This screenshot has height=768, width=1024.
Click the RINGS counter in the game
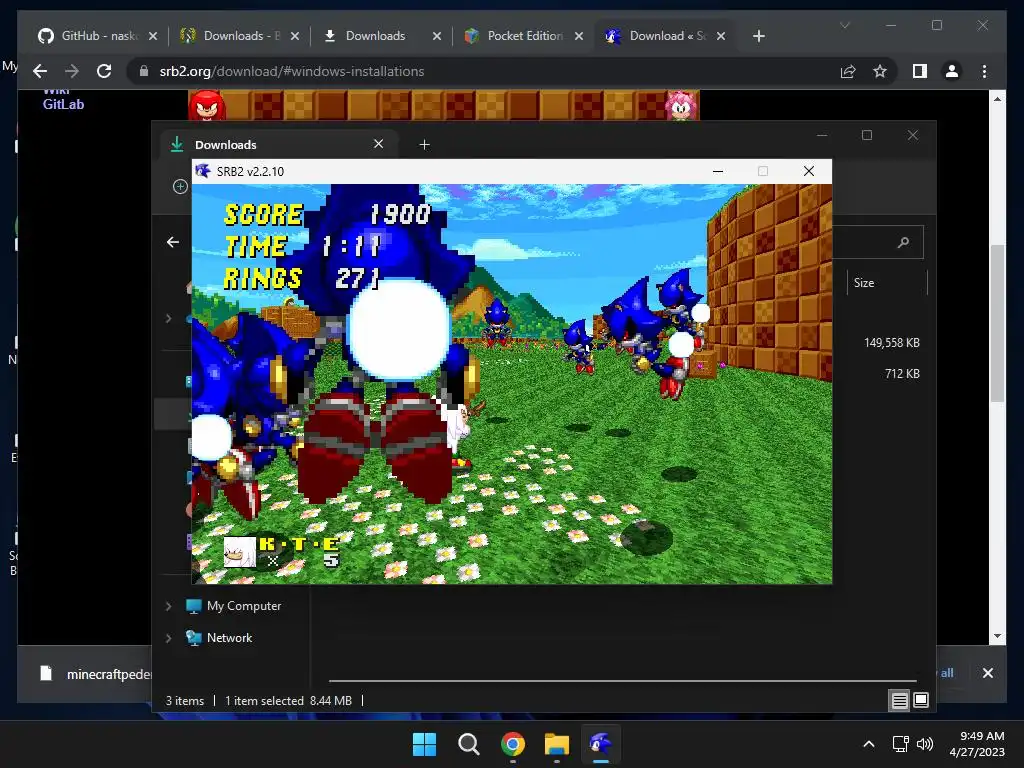coord(302,278)
